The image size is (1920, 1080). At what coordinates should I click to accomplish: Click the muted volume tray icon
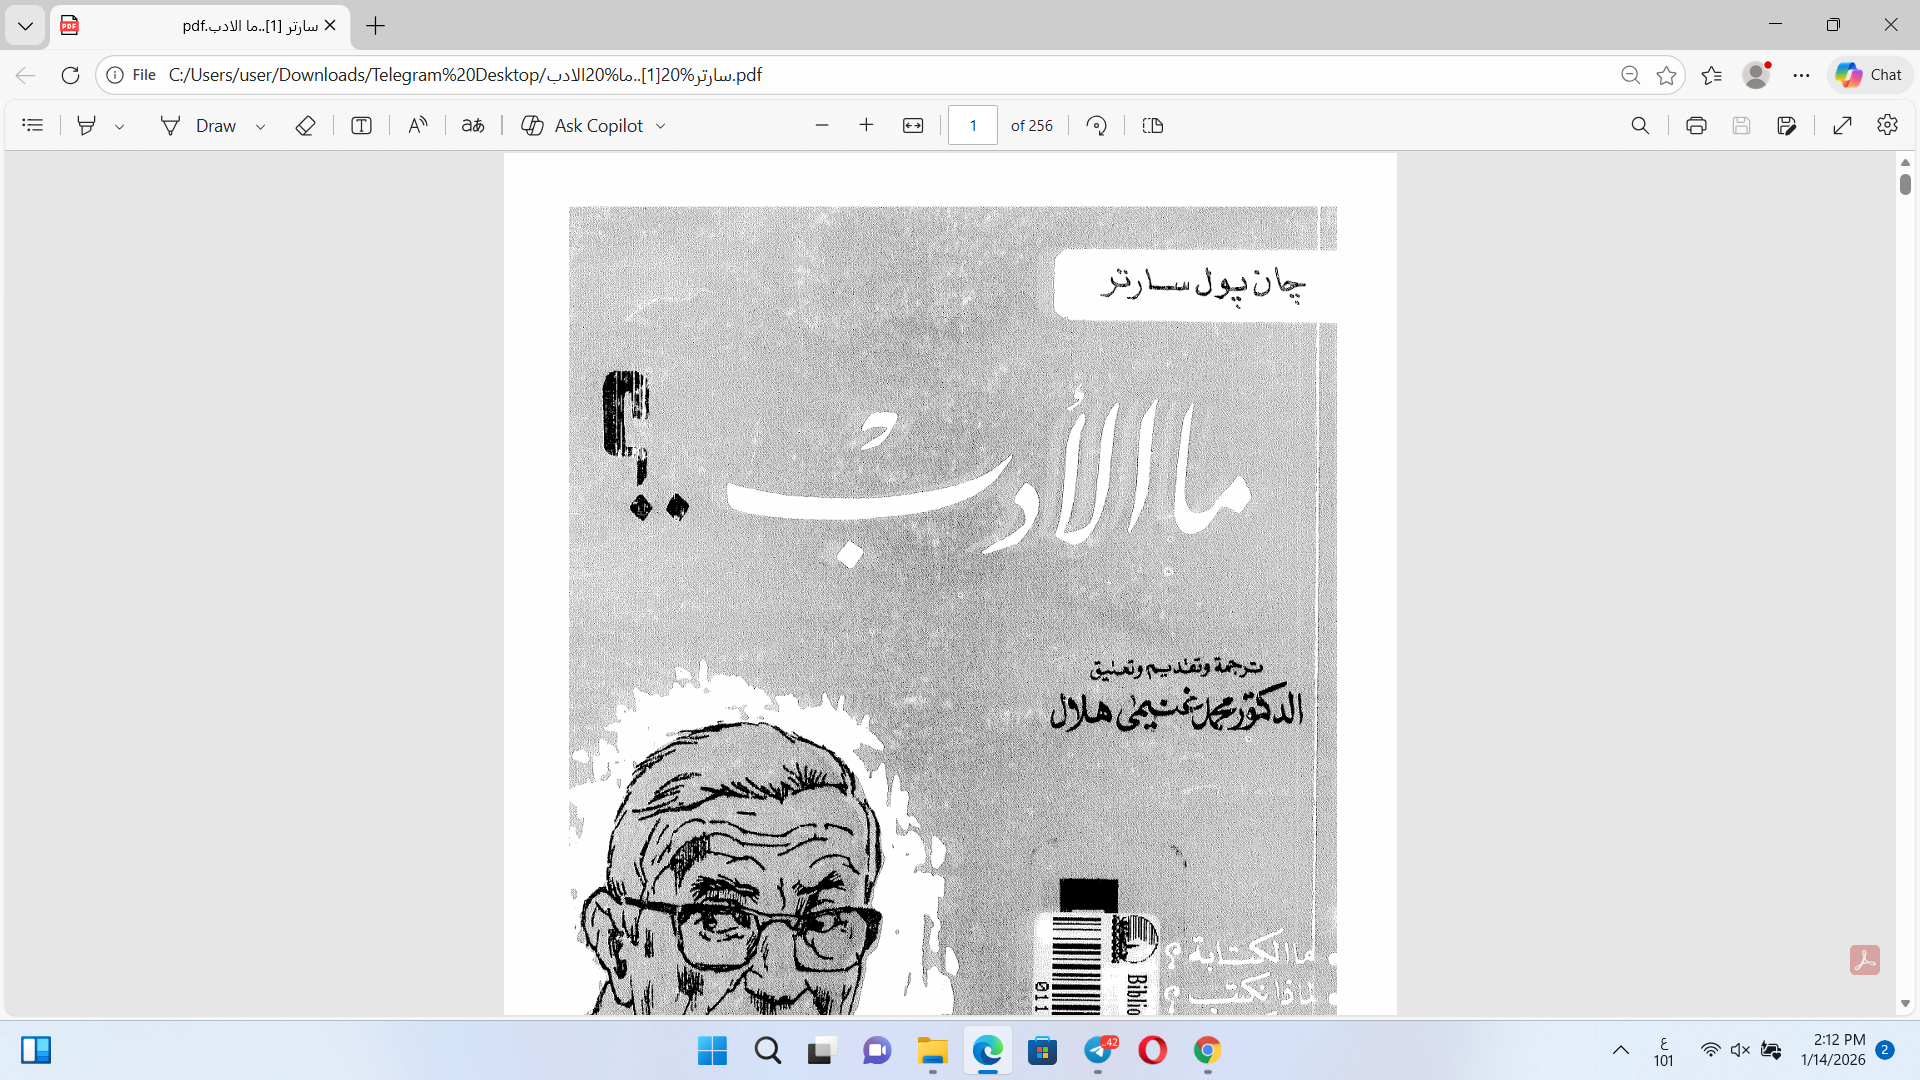[x=1741, y=1050]
